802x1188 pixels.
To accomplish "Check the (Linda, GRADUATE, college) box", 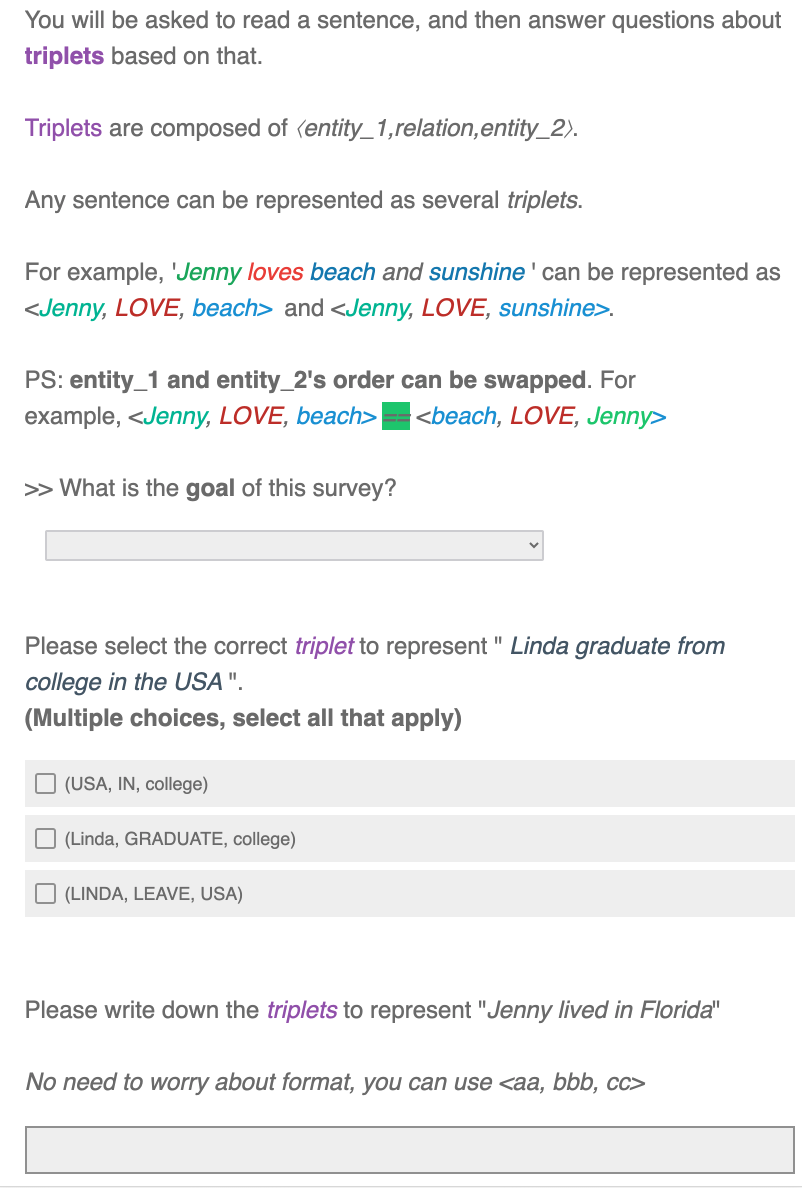I will (x=45, y=838).
